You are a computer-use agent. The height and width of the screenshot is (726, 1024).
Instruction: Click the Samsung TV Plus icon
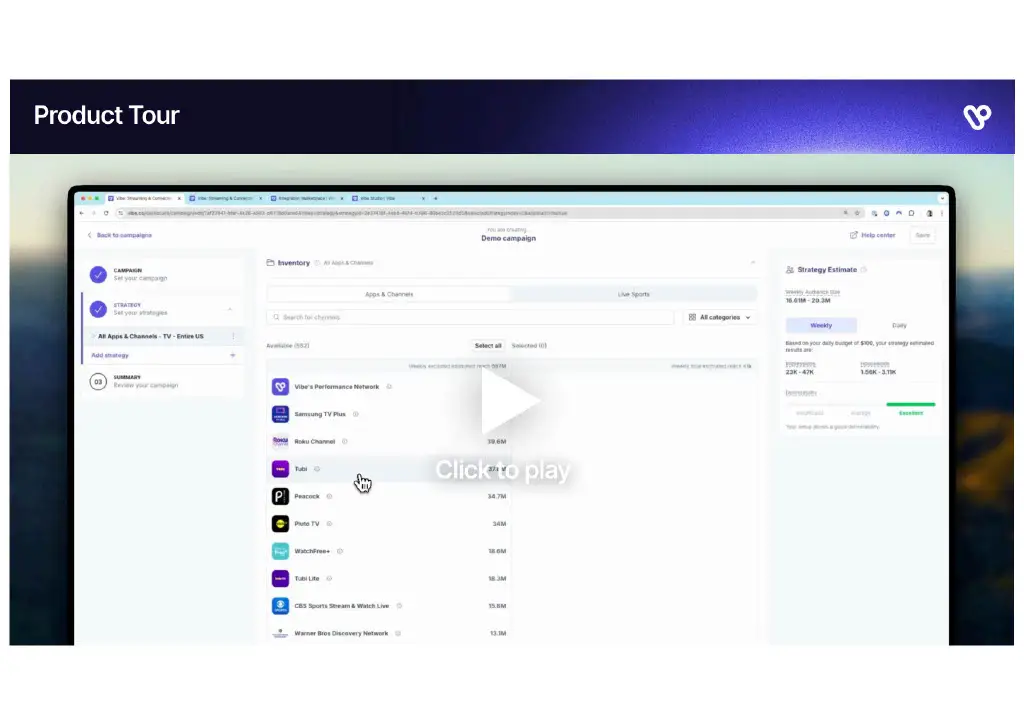(x=280, y=414)
